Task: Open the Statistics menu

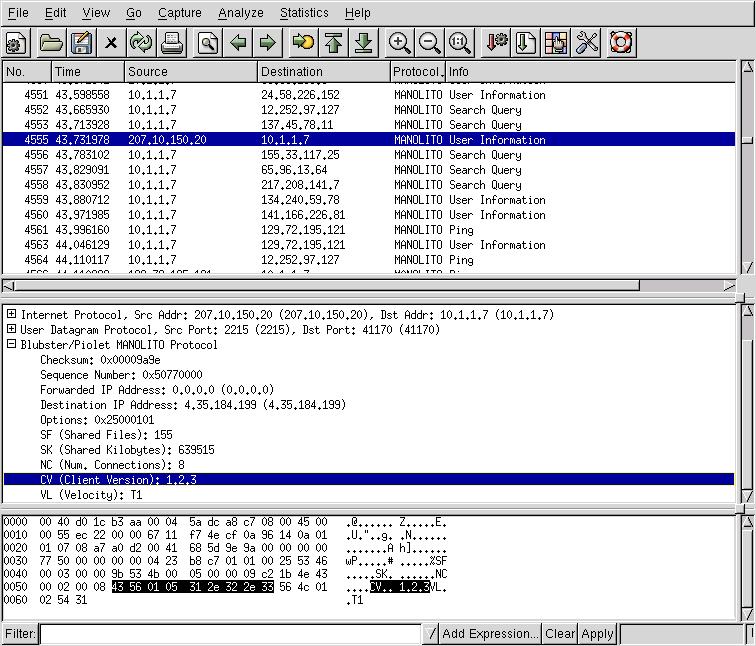Action: (x=303, y=13)
